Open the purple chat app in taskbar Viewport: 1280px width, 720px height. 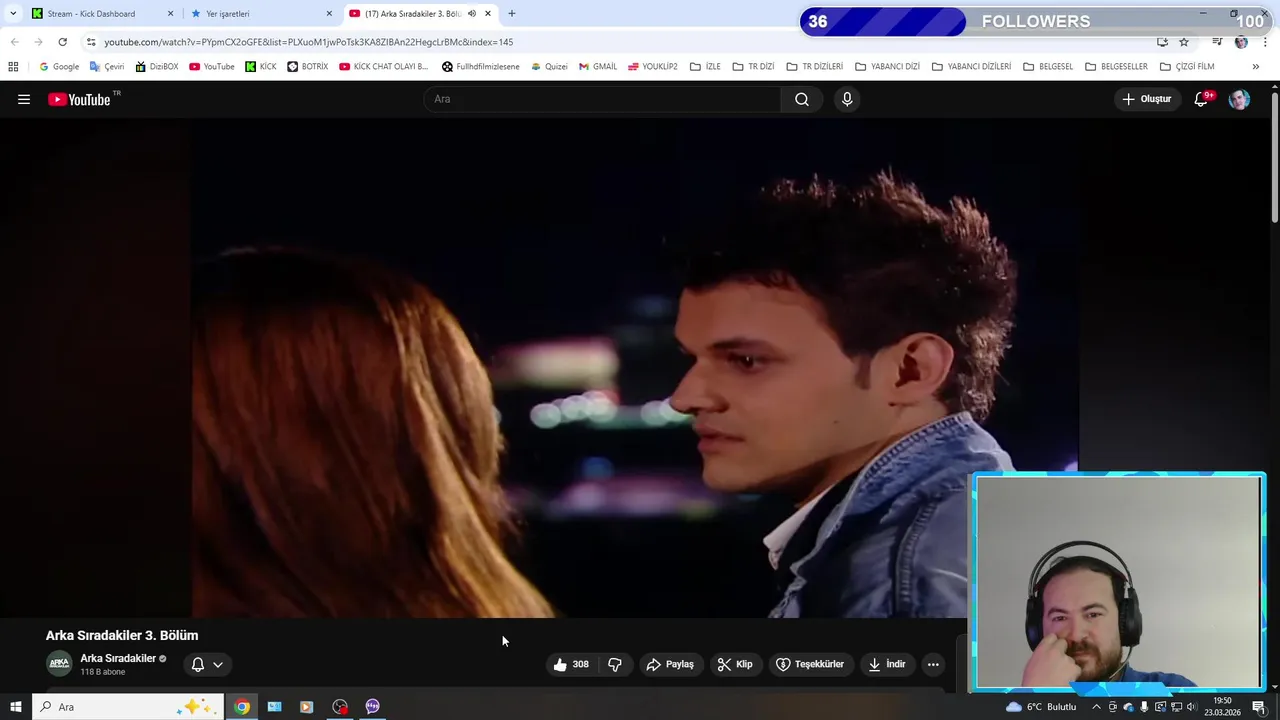372,707
